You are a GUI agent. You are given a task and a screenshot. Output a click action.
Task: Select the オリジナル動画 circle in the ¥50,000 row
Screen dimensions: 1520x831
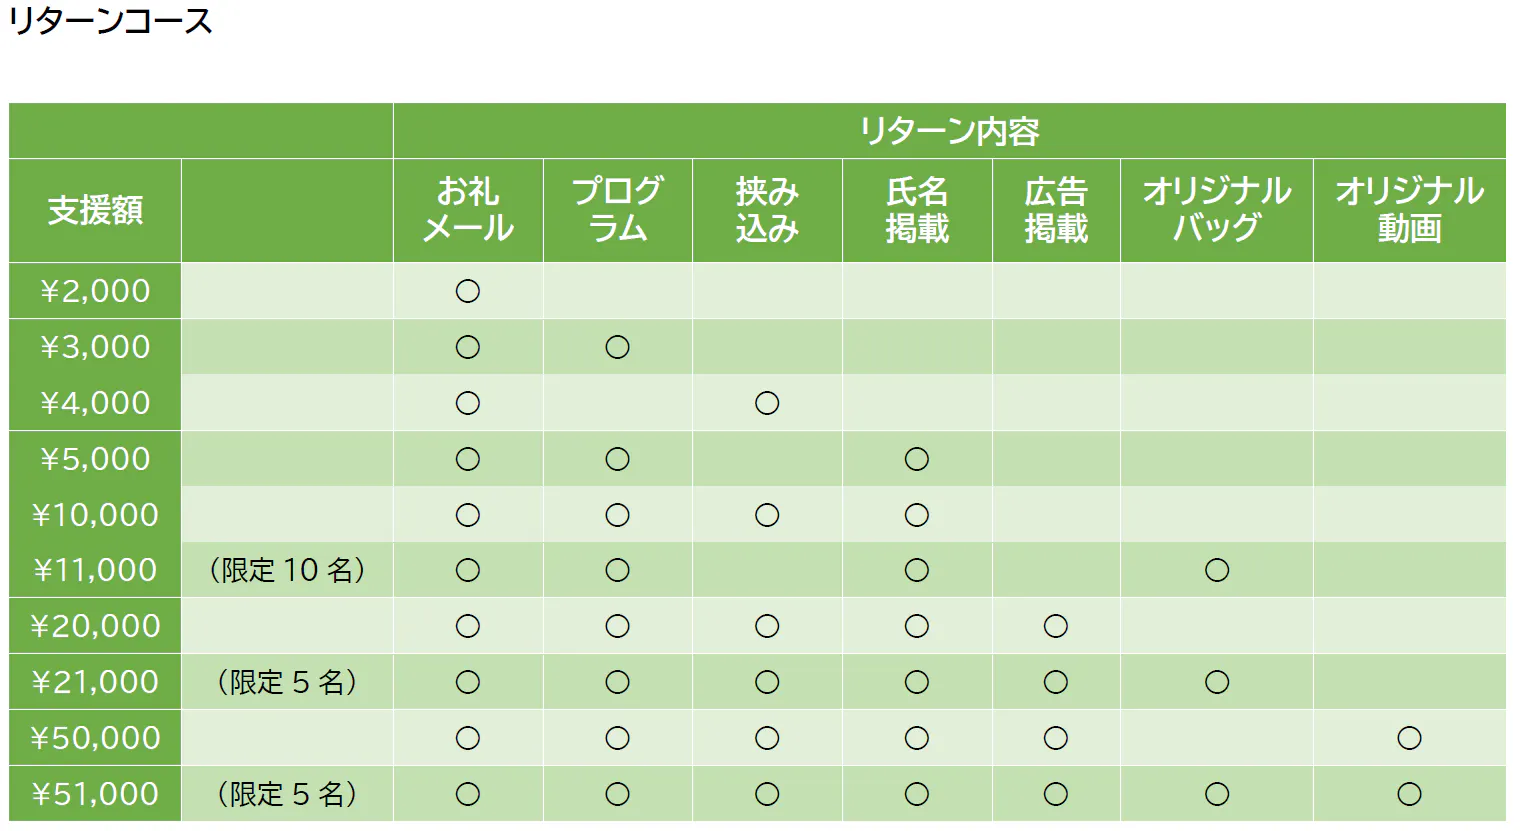[1409, 738]
